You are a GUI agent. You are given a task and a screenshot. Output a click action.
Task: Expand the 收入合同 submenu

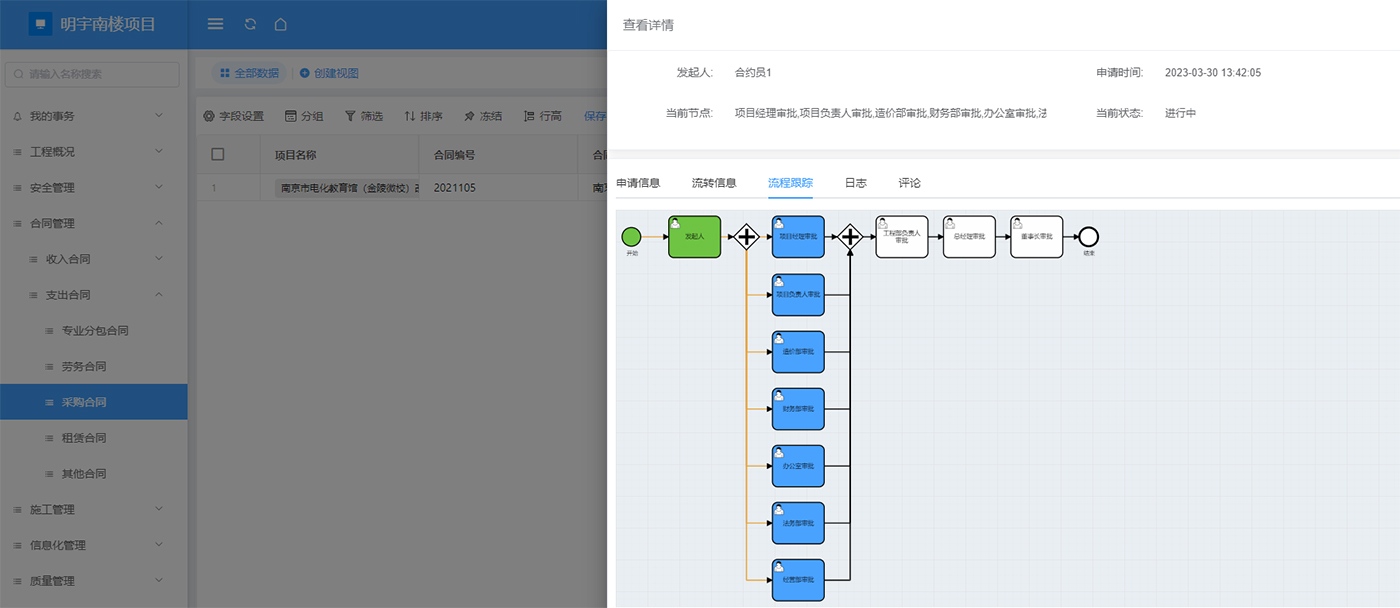click(x=93, y=259)
